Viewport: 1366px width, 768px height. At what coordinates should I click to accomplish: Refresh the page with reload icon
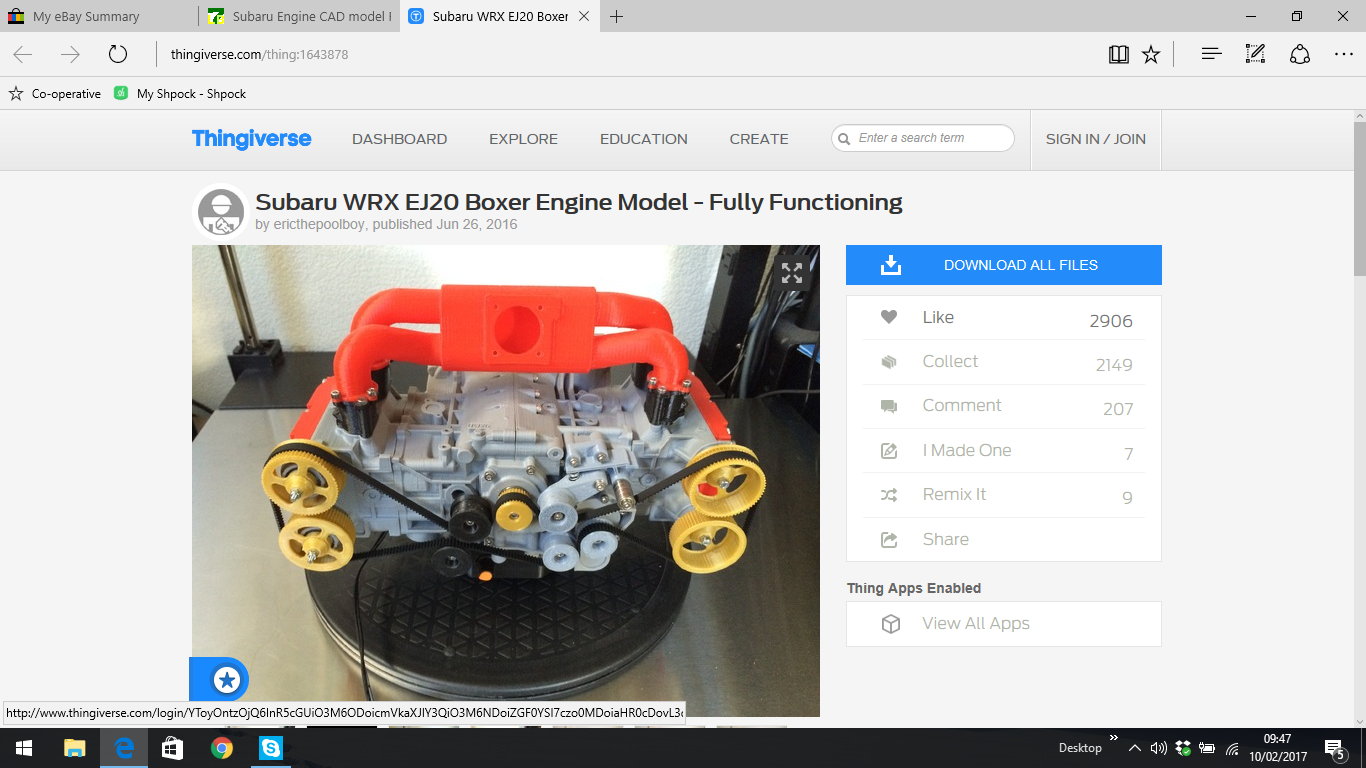[118, 55]
